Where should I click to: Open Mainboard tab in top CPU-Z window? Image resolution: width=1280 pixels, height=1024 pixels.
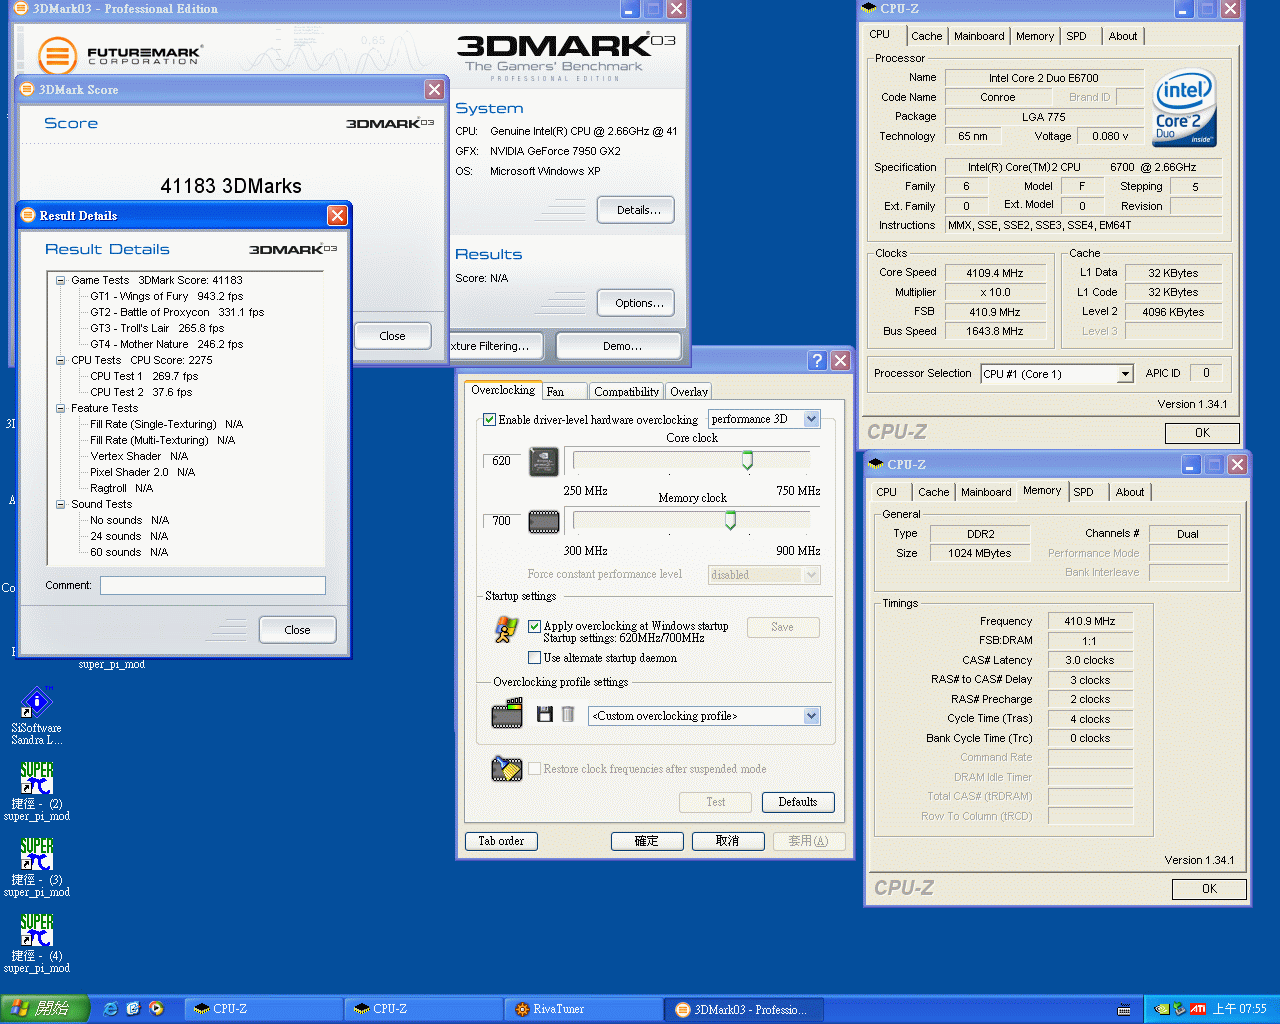pos(979,36)
